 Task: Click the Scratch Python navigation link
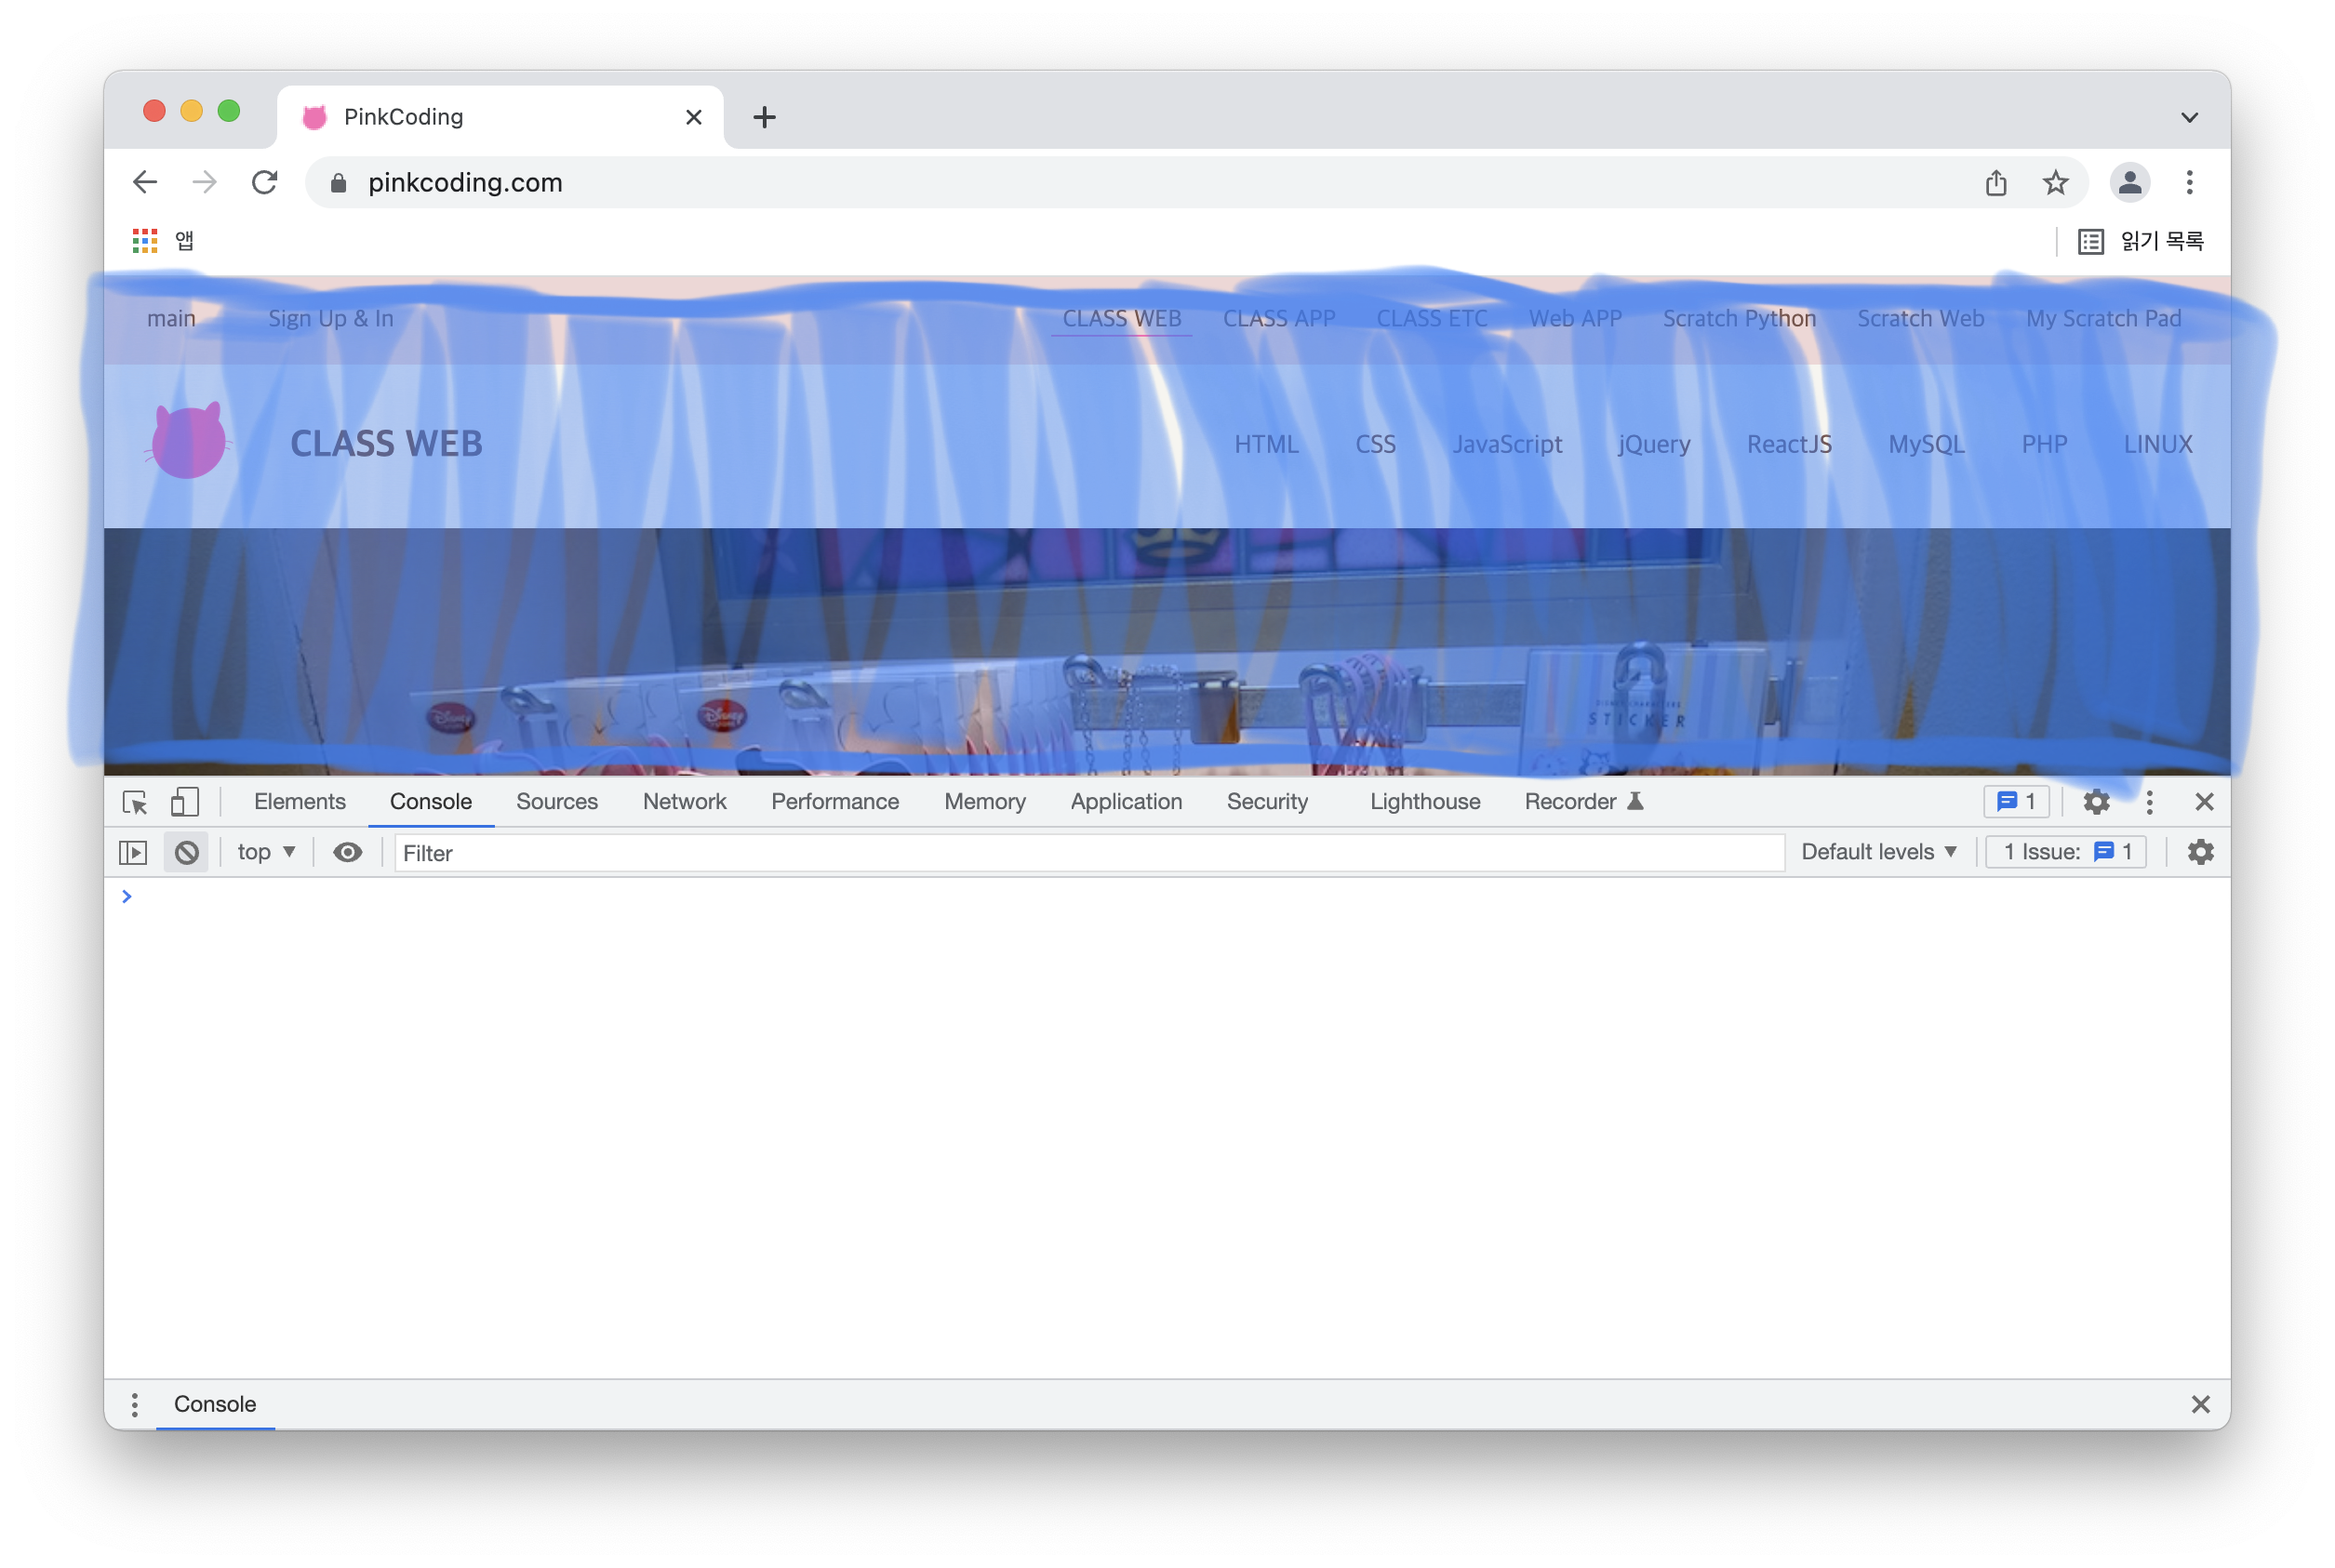click(1737, 317)
